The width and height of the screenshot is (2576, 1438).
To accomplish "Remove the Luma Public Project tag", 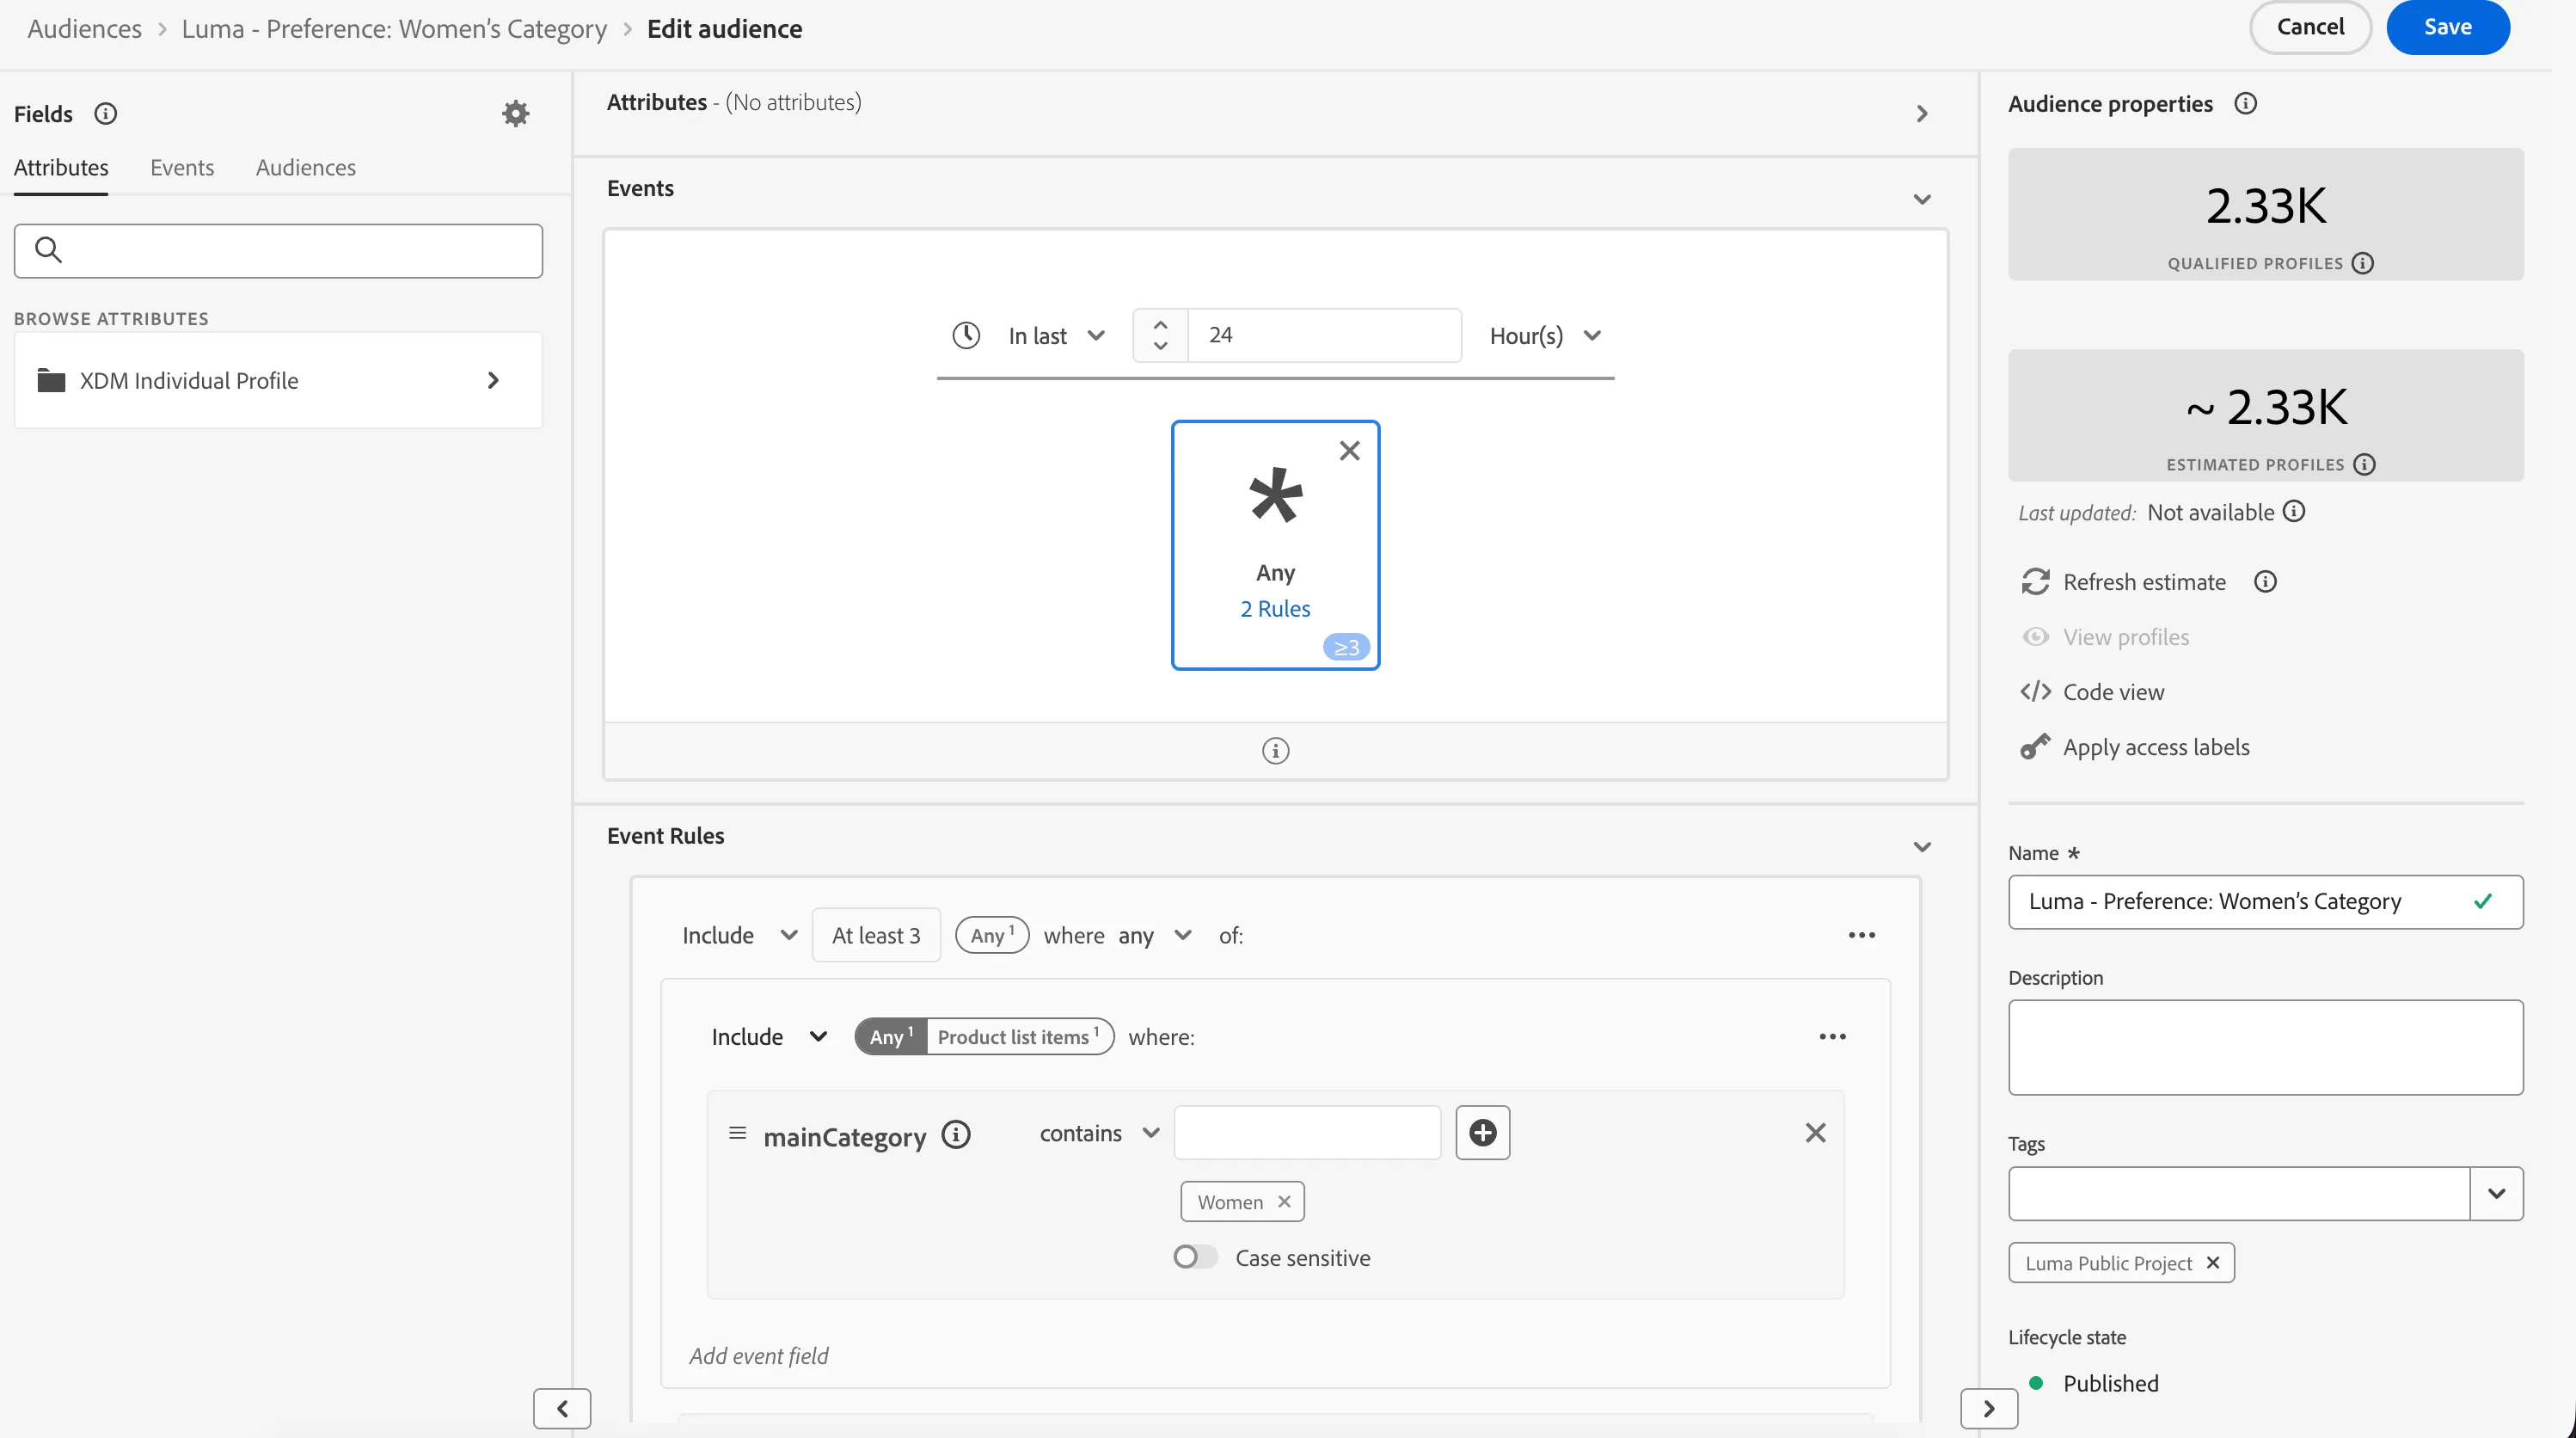I will coord(2213,1263).
